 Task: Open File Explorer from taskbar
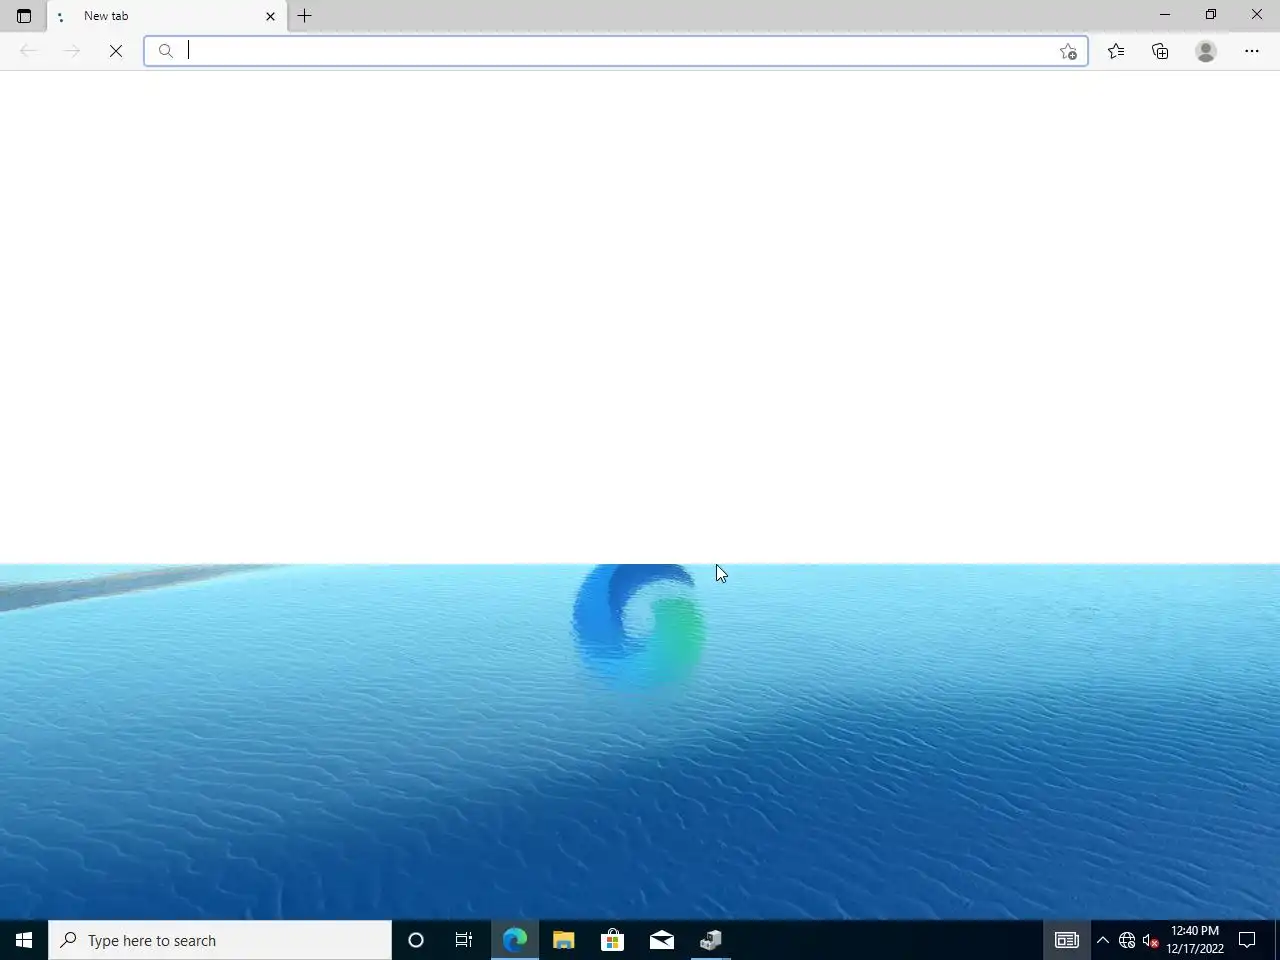(564, 940)
